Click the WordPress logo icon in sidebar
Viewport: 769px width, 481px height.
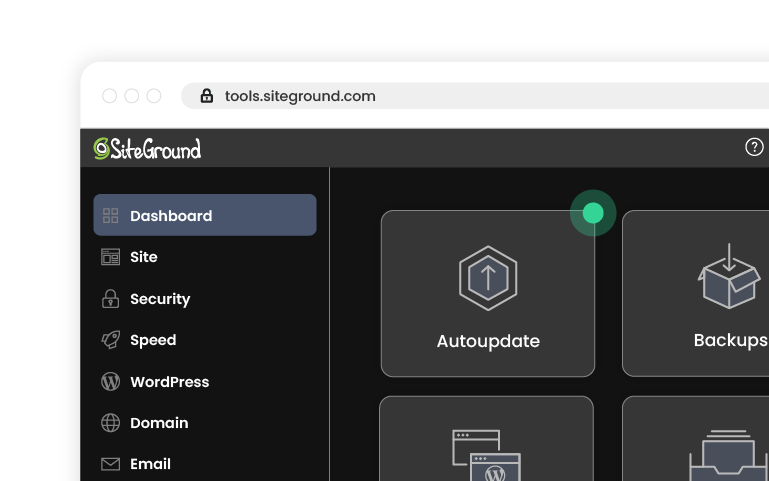(110, 381)
